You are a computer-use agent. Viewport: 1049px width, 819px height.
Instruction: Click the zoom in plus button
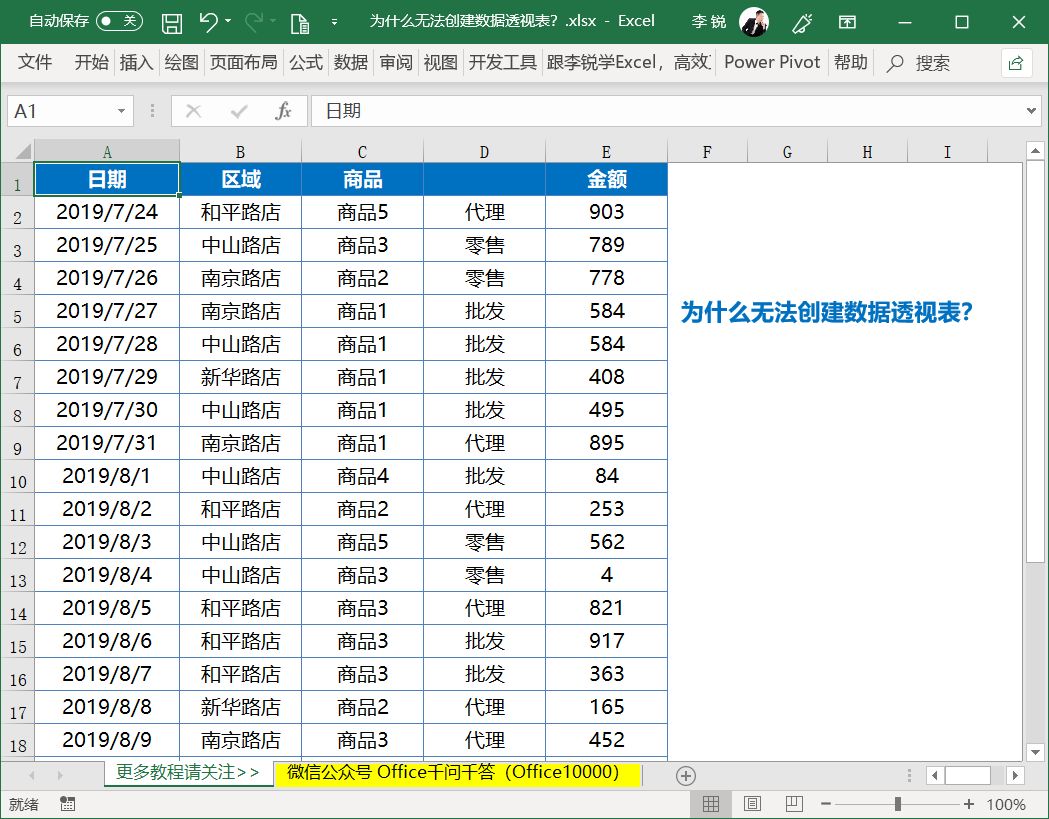(x=968, y=803)
